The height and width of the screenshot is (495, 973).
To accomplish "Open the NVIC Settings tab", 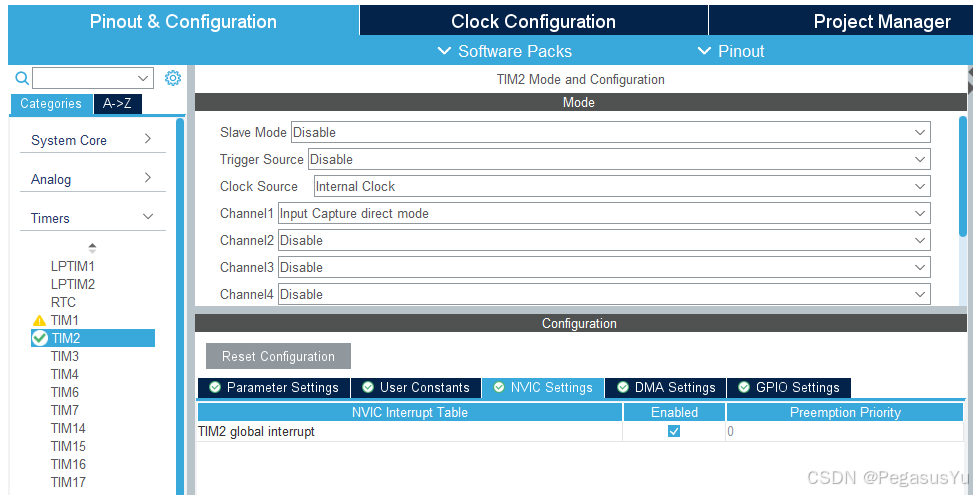I will (x=544, y=388).
